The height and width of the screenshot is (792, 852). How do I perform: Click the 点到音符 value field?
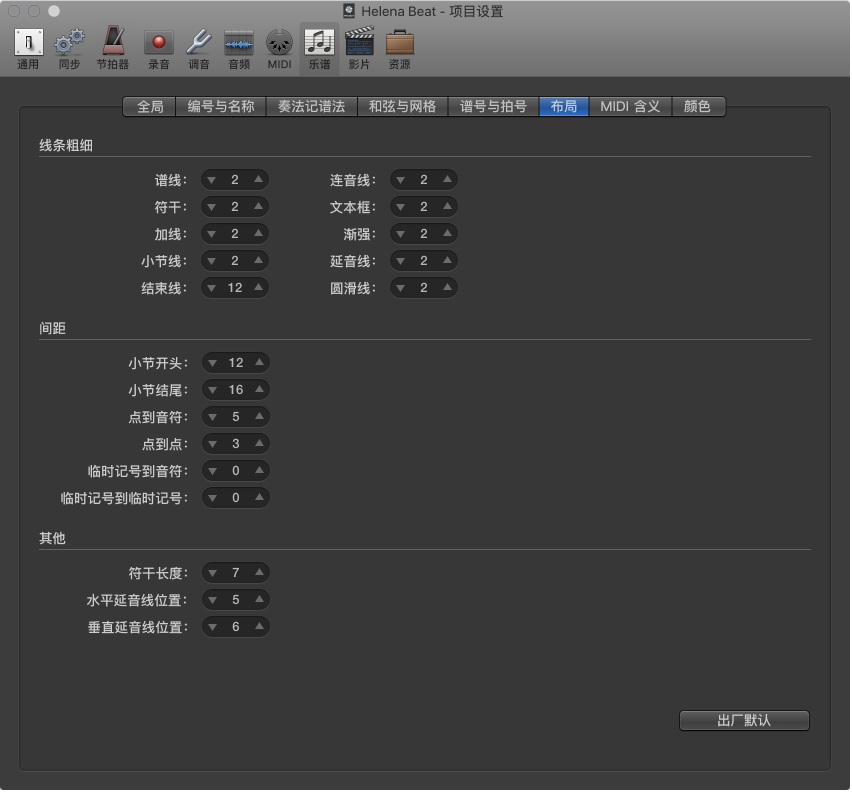(235, 417)
